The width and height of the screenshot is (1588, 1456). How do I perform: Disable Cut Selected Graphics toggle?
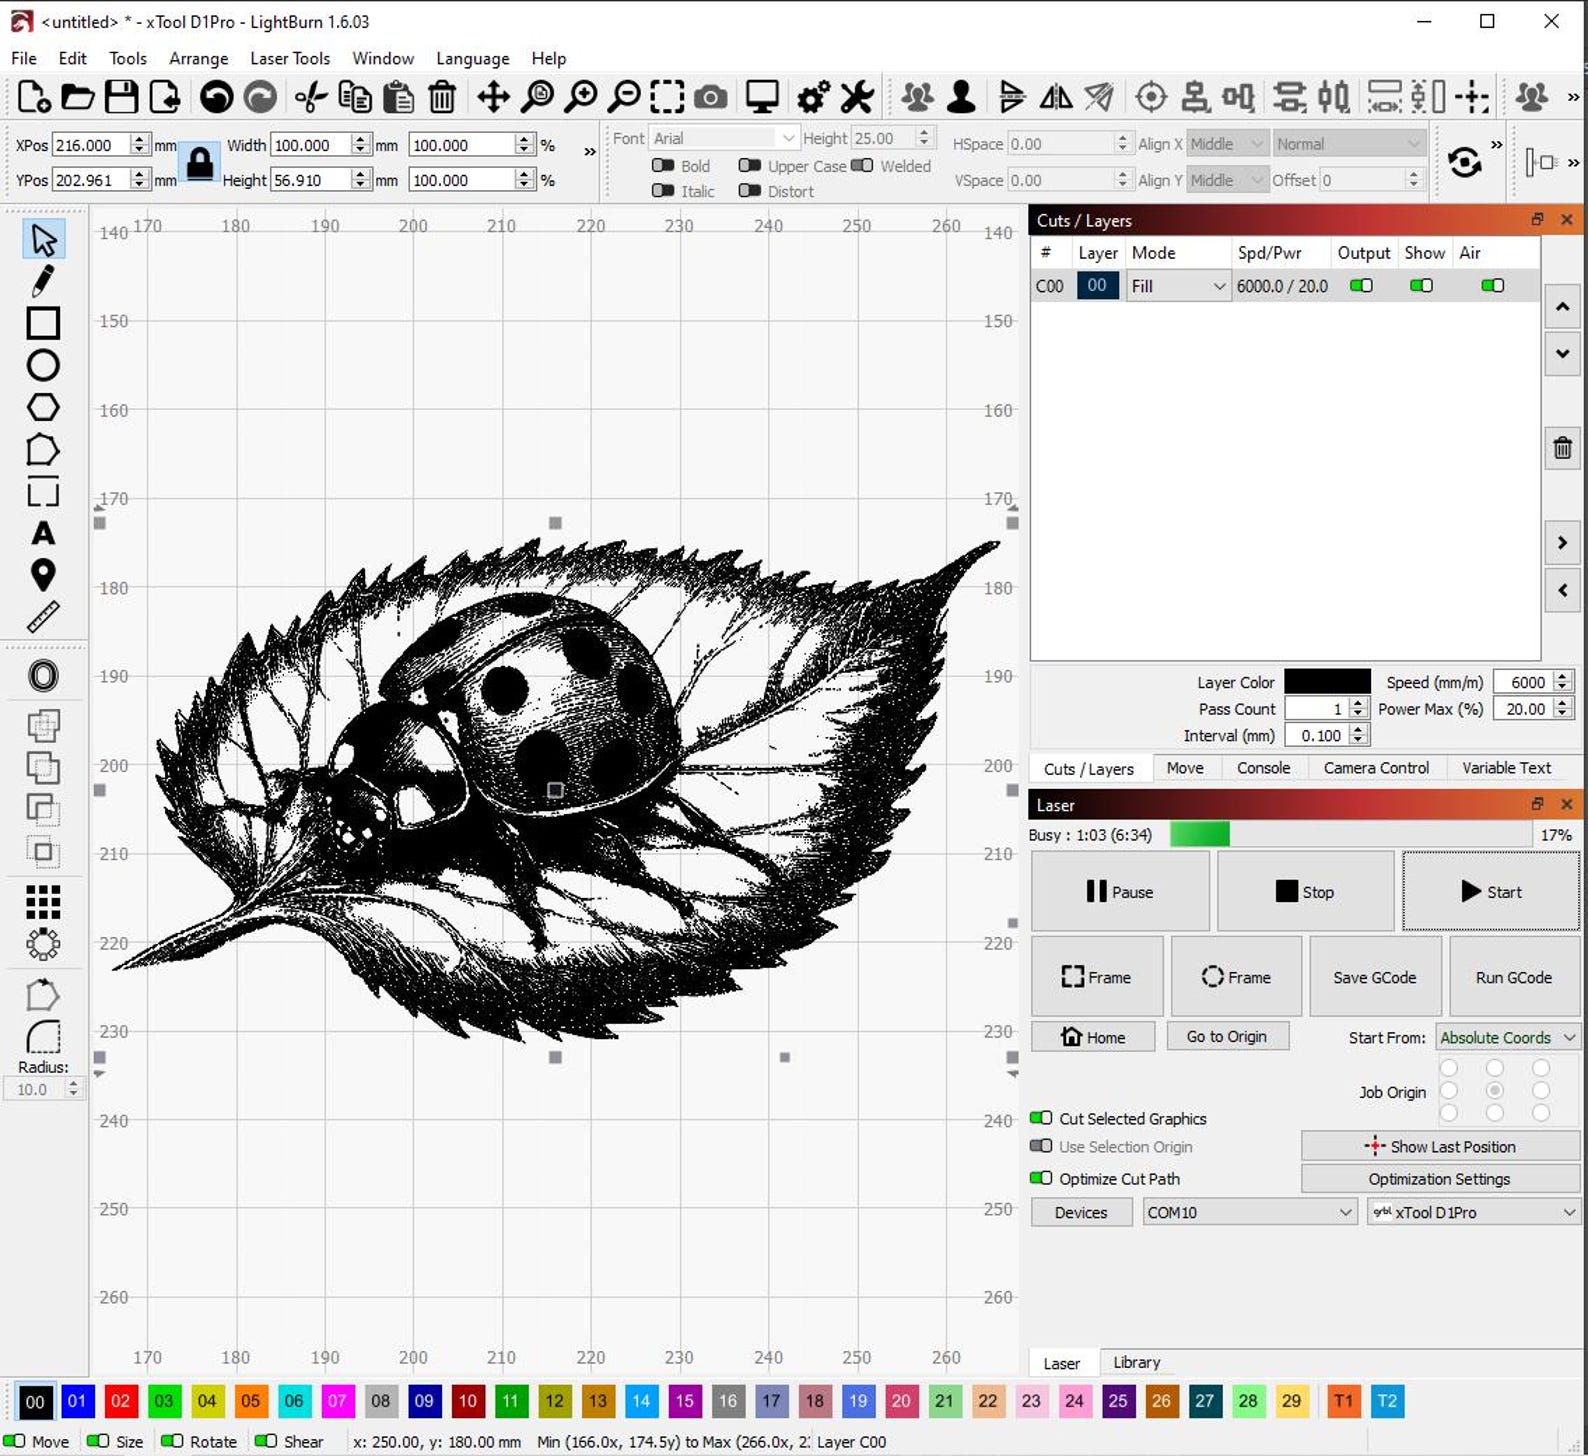[x=1041, y=1118]
